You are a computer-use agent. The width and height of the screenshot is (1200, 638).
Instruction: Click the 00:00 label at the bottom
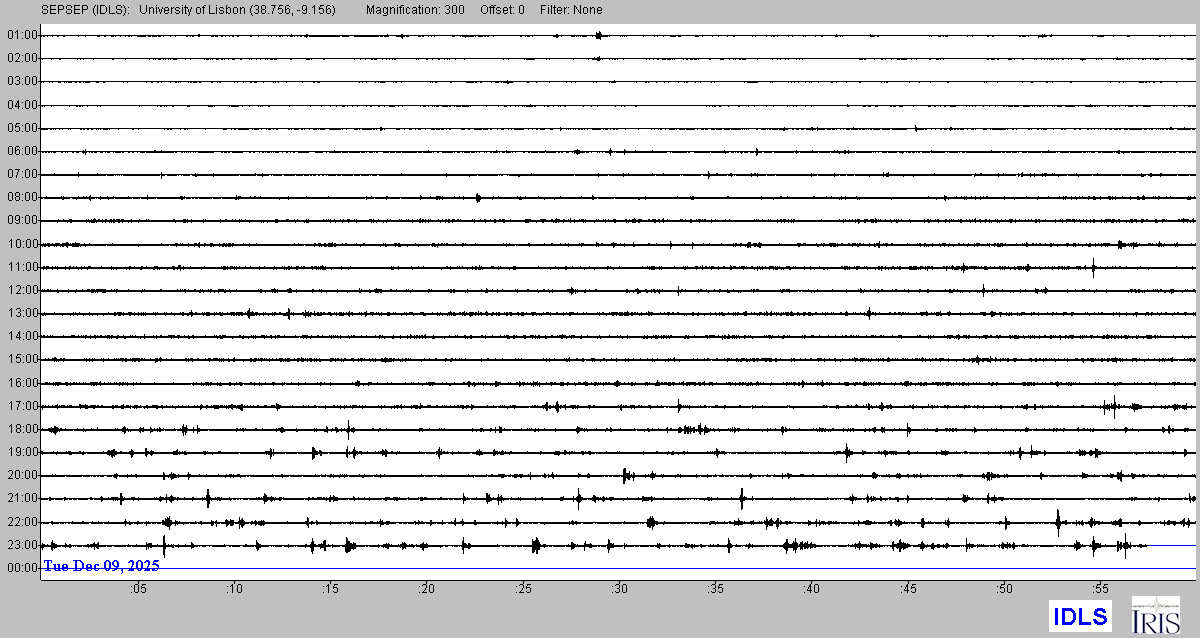(x=22, y=568)
